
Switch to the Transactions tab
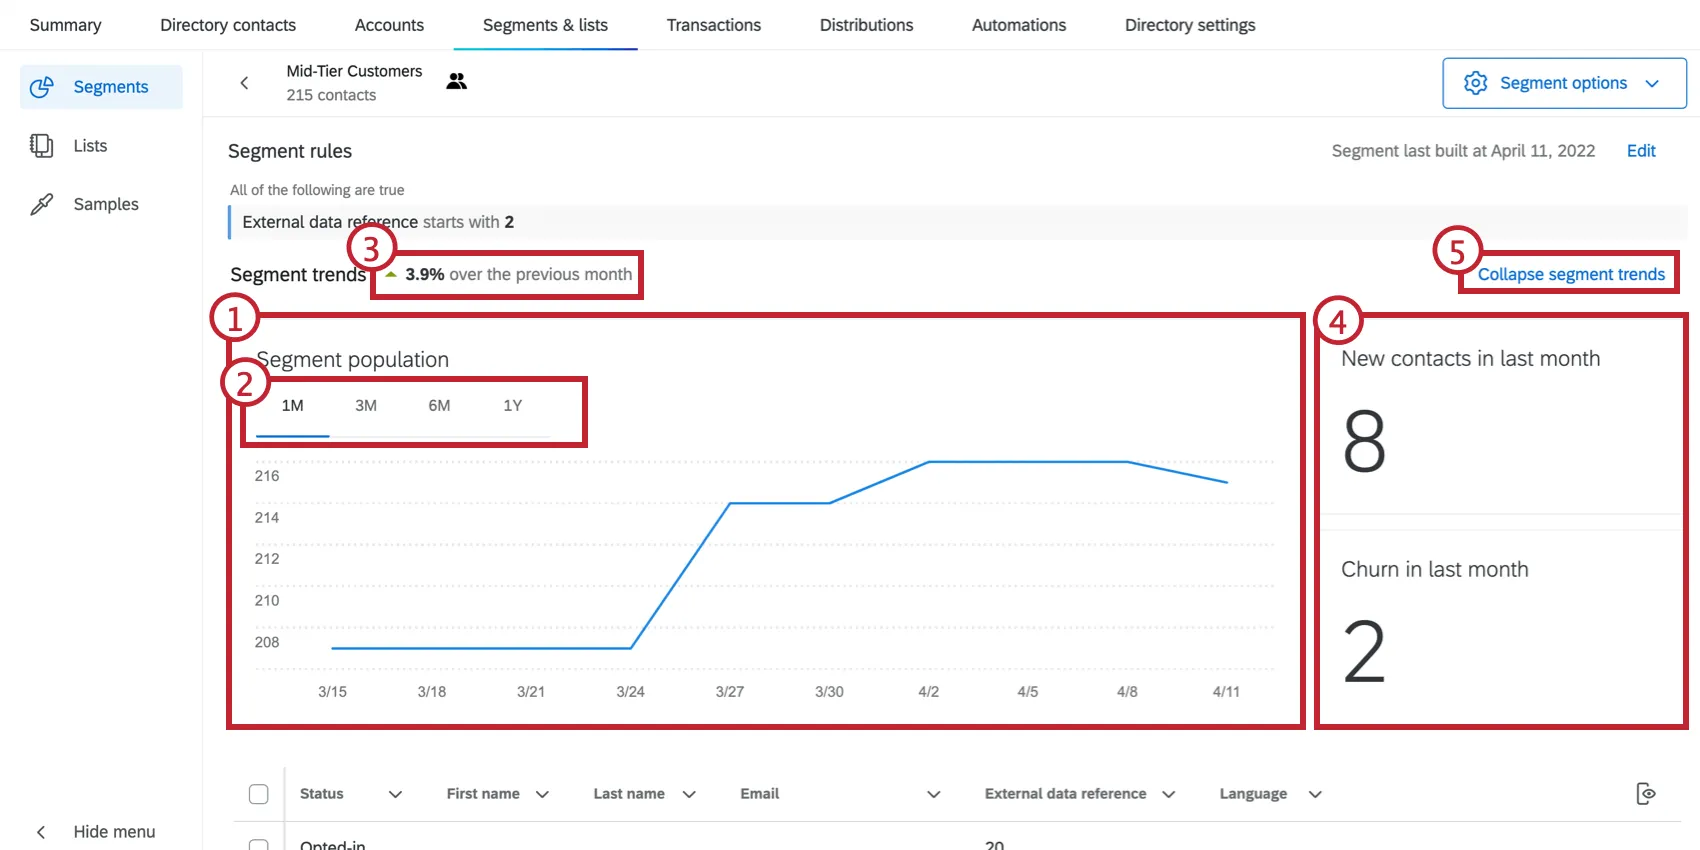[x=713, y=25]
